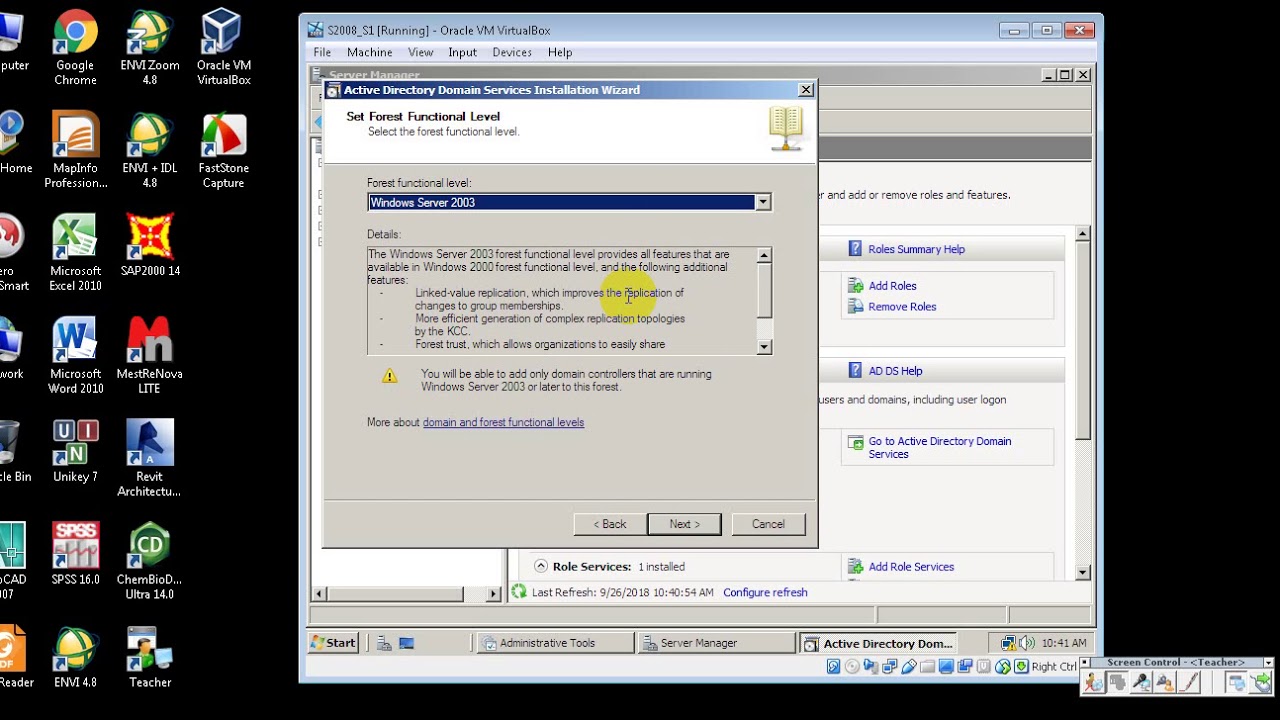Switch to Administrative Tools taskbar button
The image size is (1280, 720).
[x=555, y=643]
